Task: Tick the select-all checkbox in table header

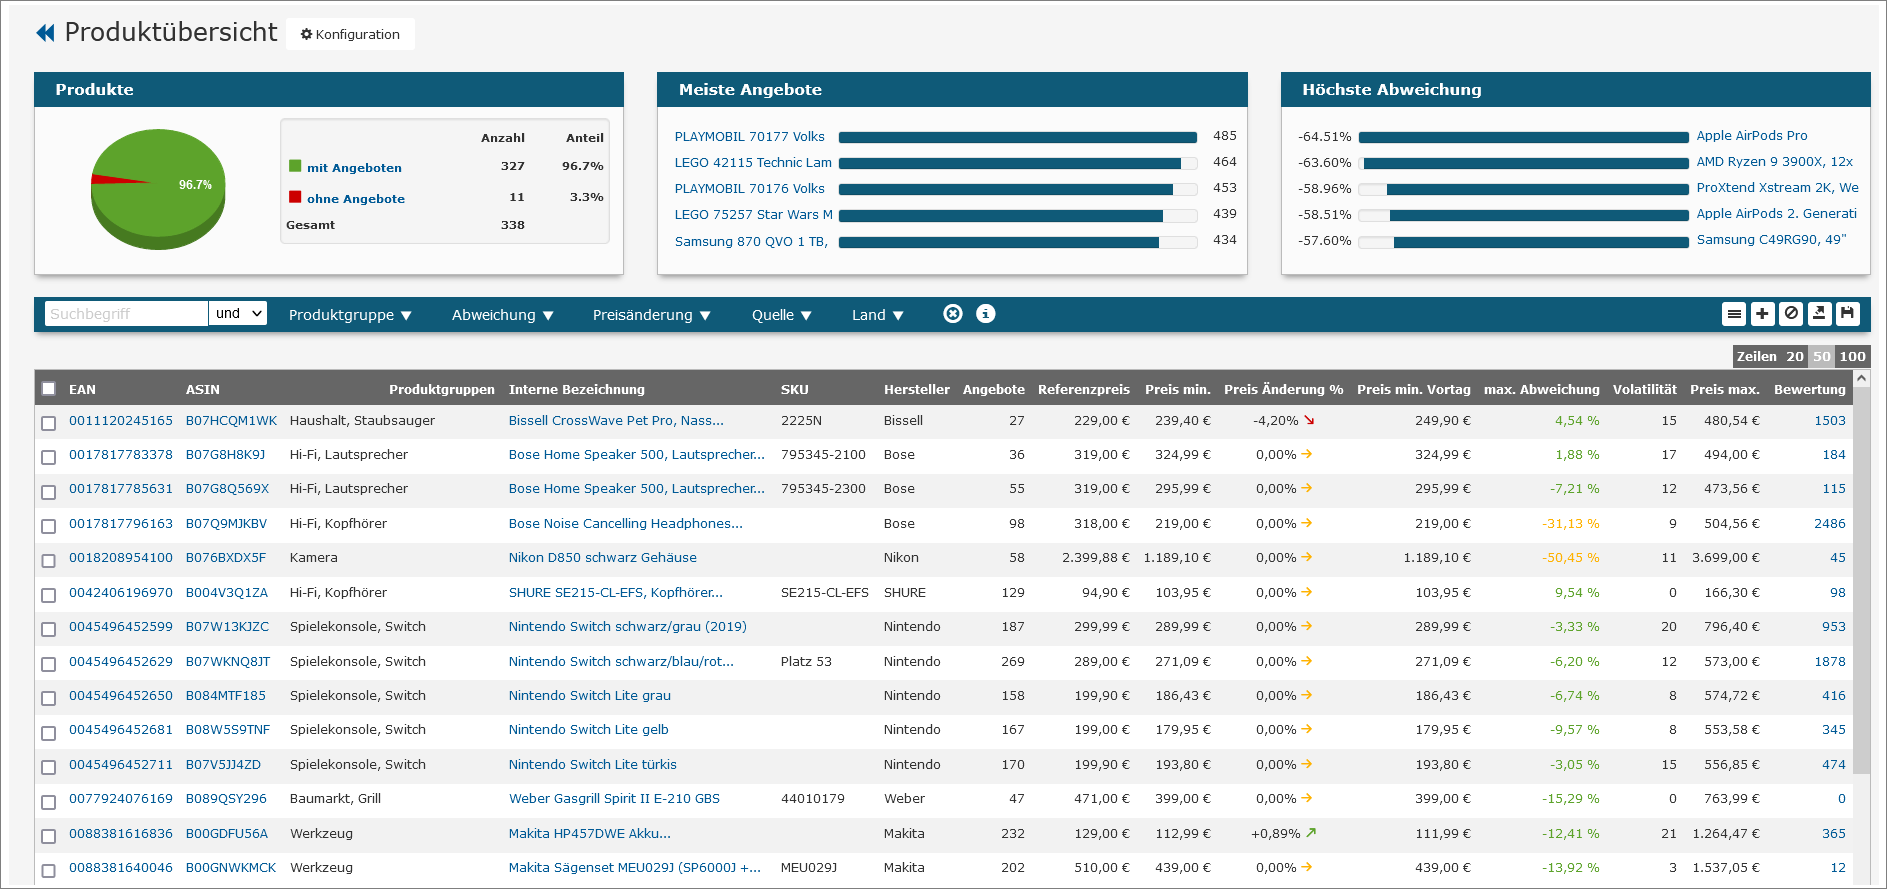Action: coord(48,389)
